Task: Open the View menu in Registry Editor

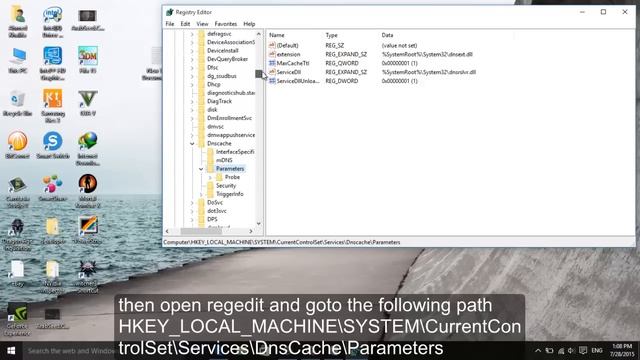Action: pos(202,24)
